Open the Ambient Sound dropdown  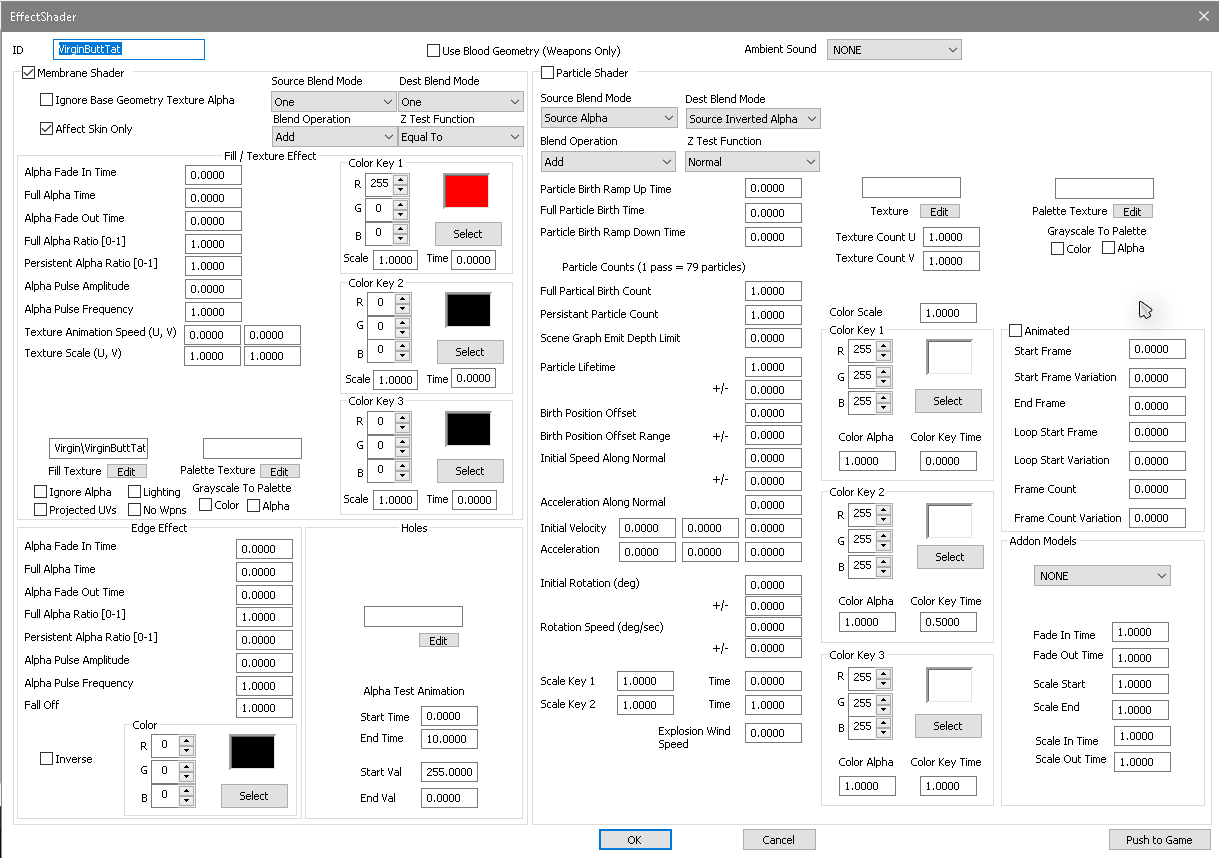893,50
